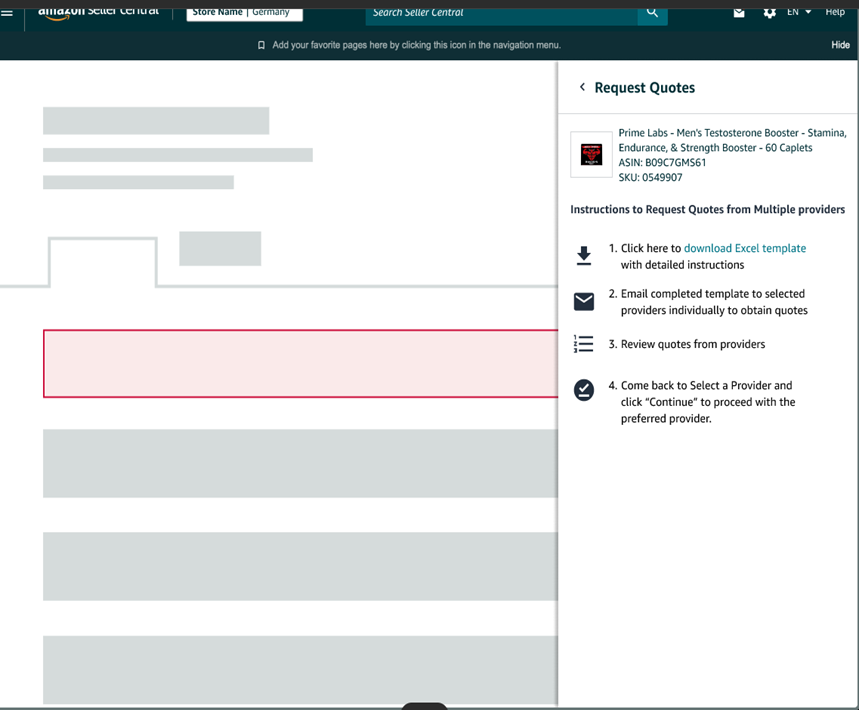Hide the favorites bar
Viewport: 859px width, 710px height.
[840, 45]
